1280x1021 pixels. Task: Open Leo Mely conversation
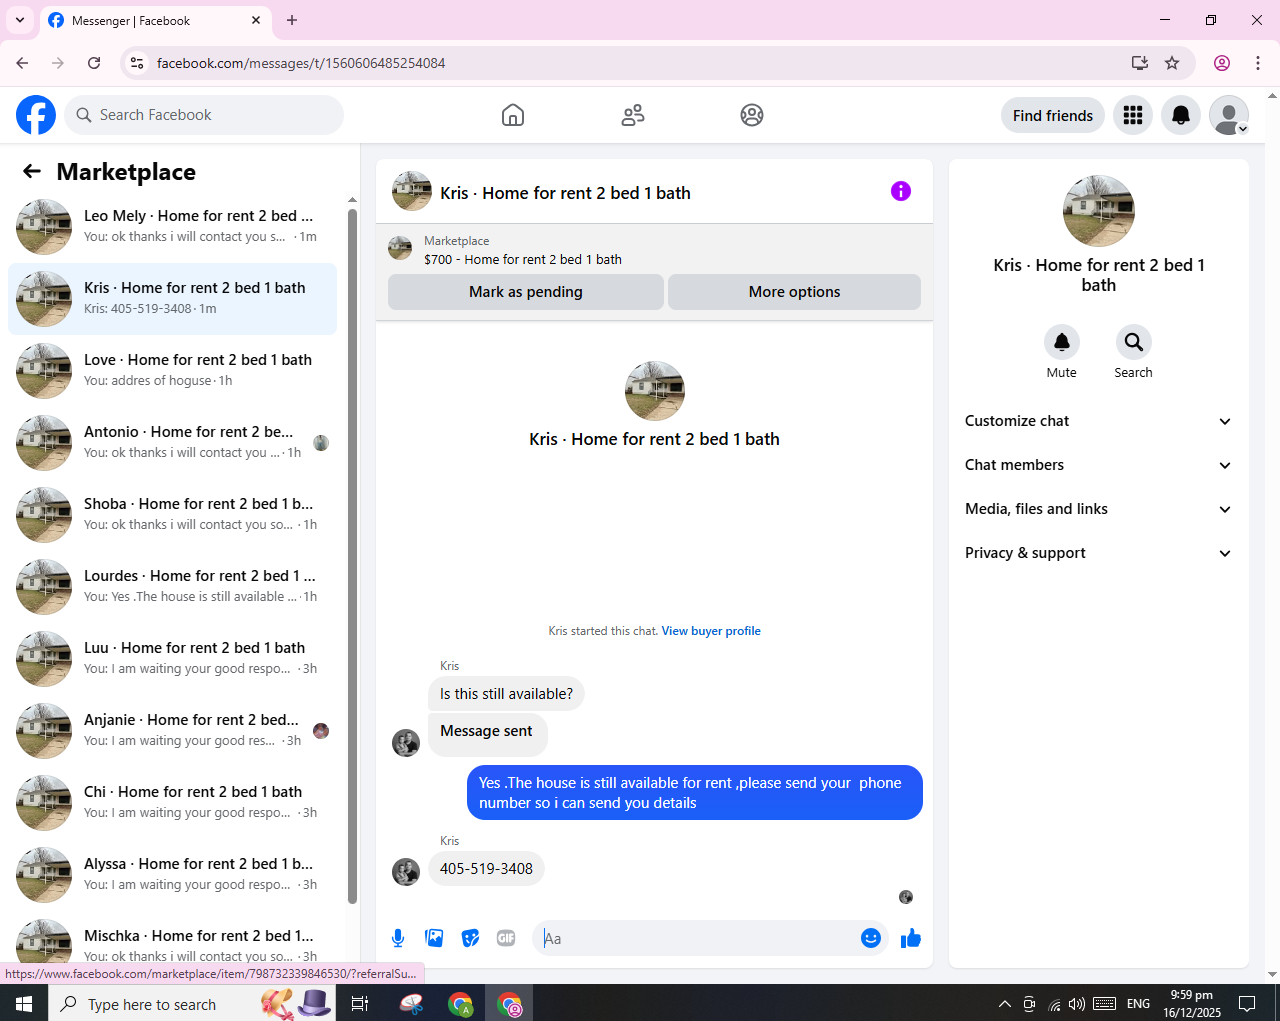(172, 227)
